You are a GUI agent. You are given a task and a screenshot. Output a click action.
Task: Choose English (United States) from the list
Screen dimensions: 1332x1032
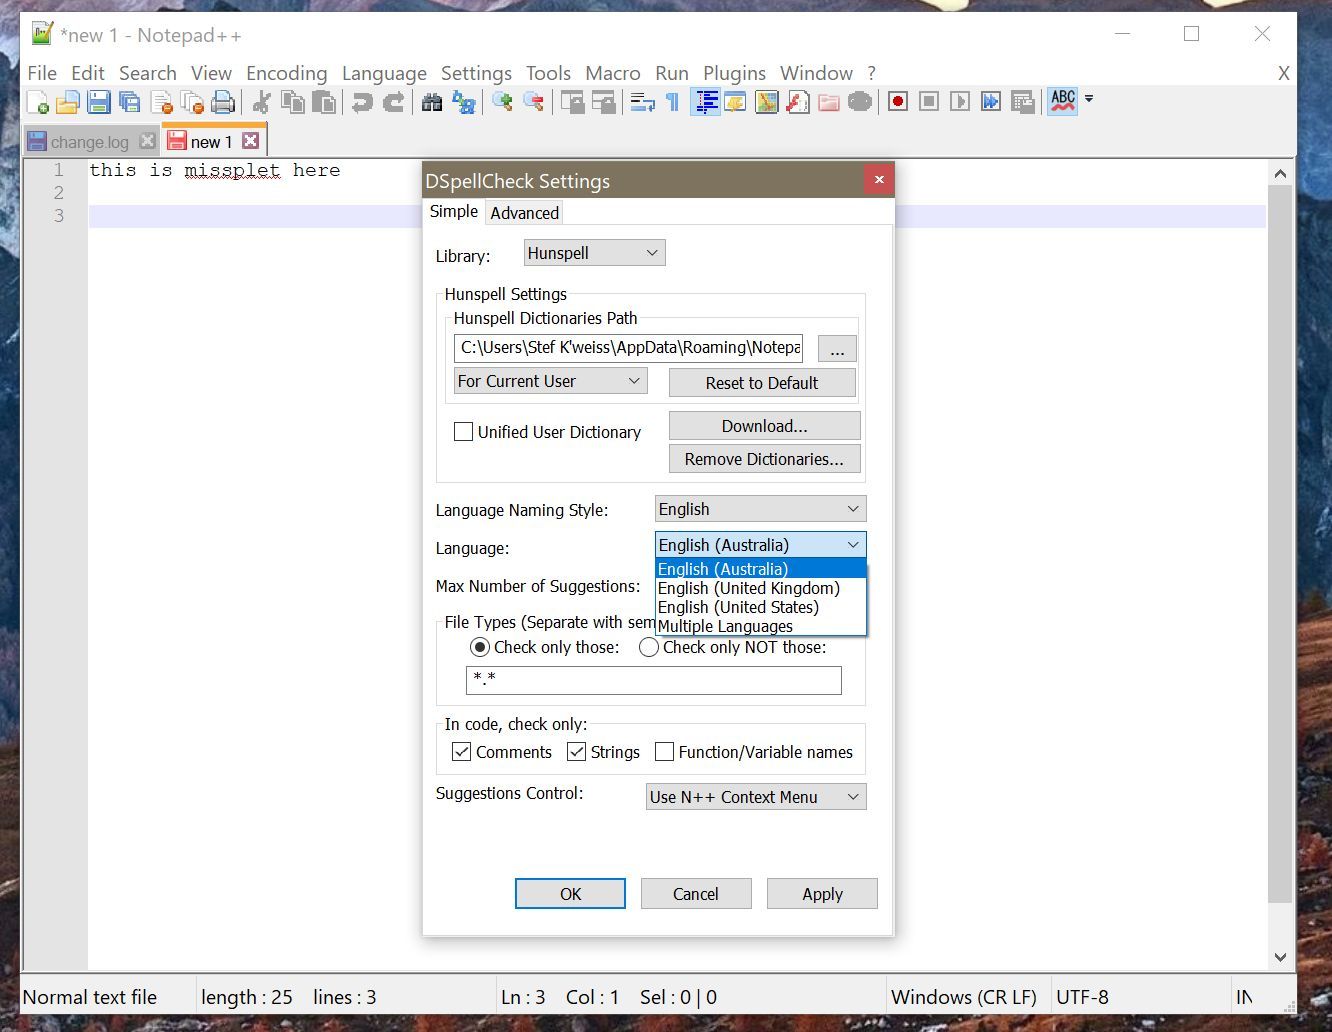pos(760,607)
